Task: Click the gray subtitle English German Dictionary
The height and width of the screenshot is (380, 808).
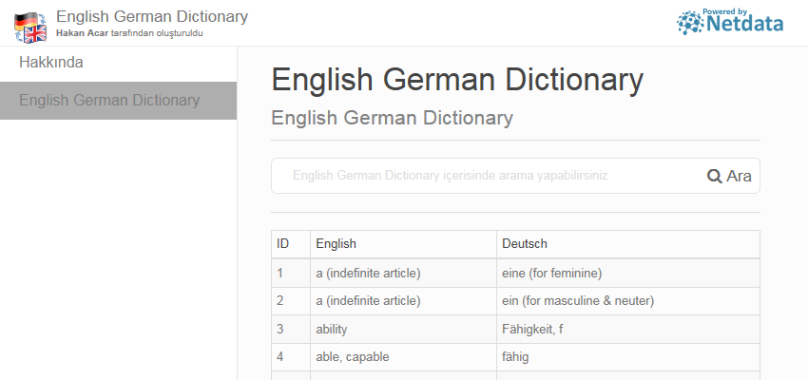Action: click(x=392, y=118)
